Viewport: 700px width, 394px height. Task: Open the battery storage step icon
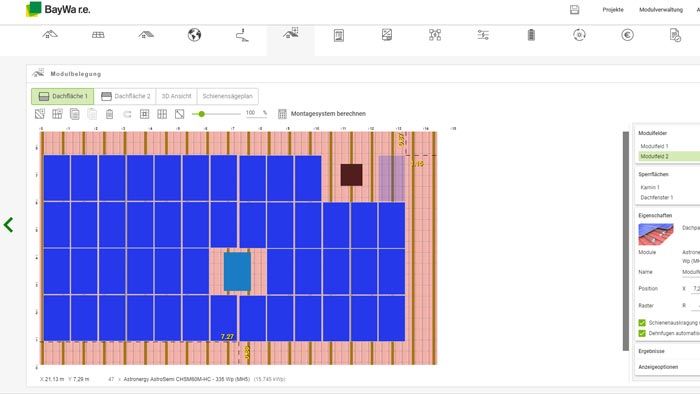click(x=531, y=35)
